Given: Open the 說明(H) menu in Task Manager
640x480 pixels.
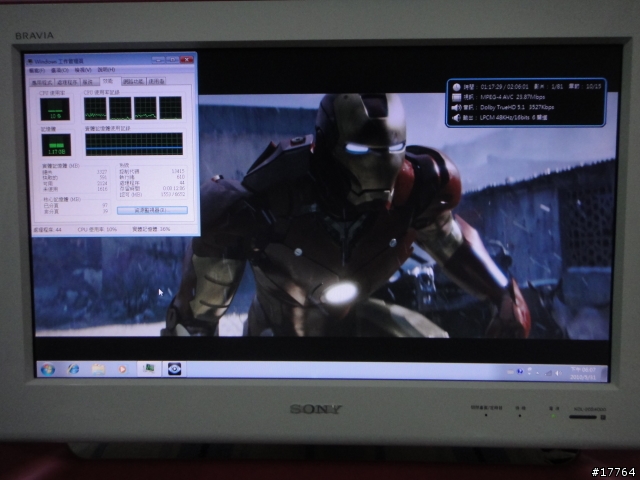Looking at the screenshot, I should 106,70.
